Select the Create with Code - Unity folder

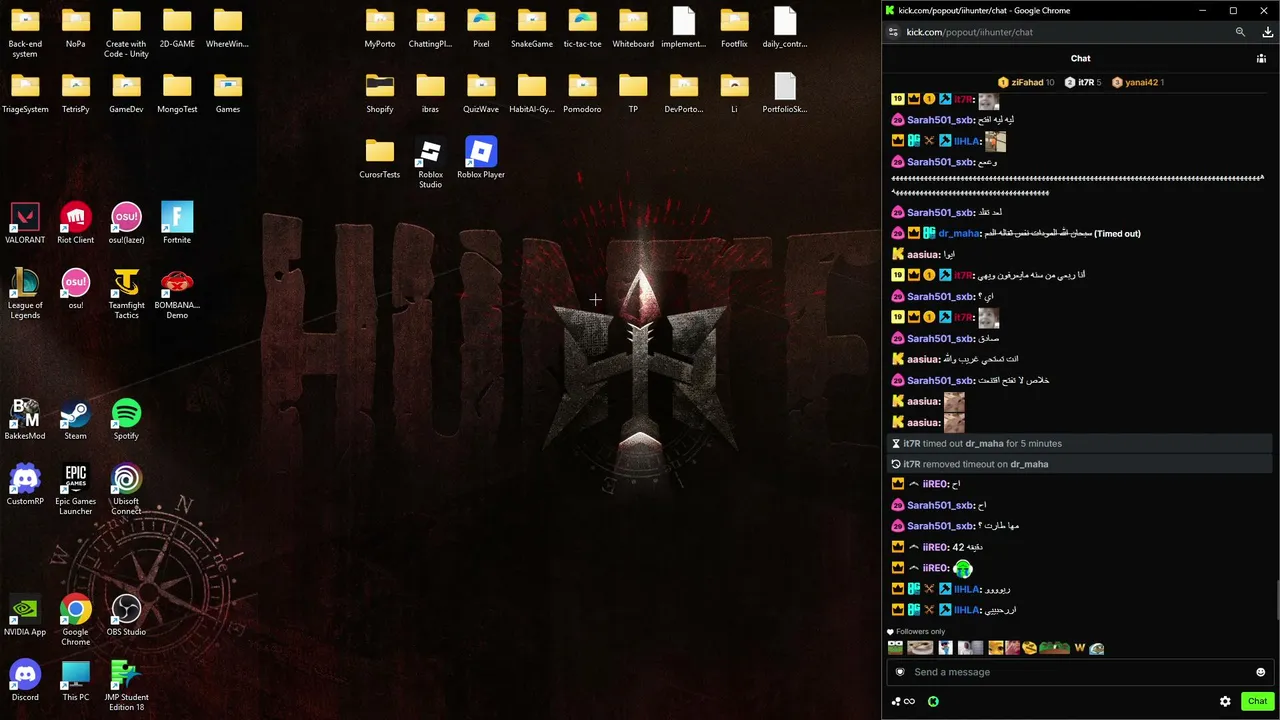point(126,32)
